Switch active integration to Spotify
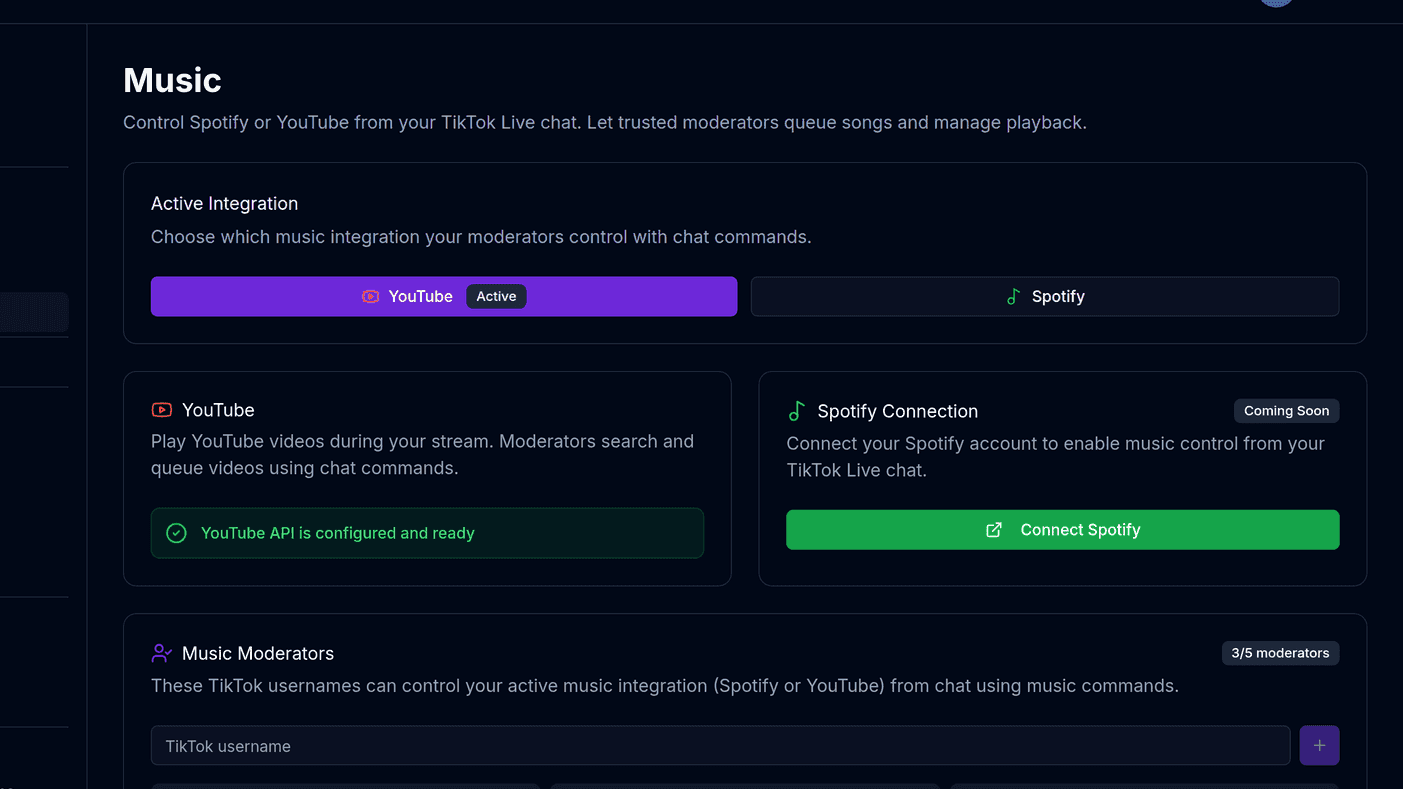 (1045, 296)
